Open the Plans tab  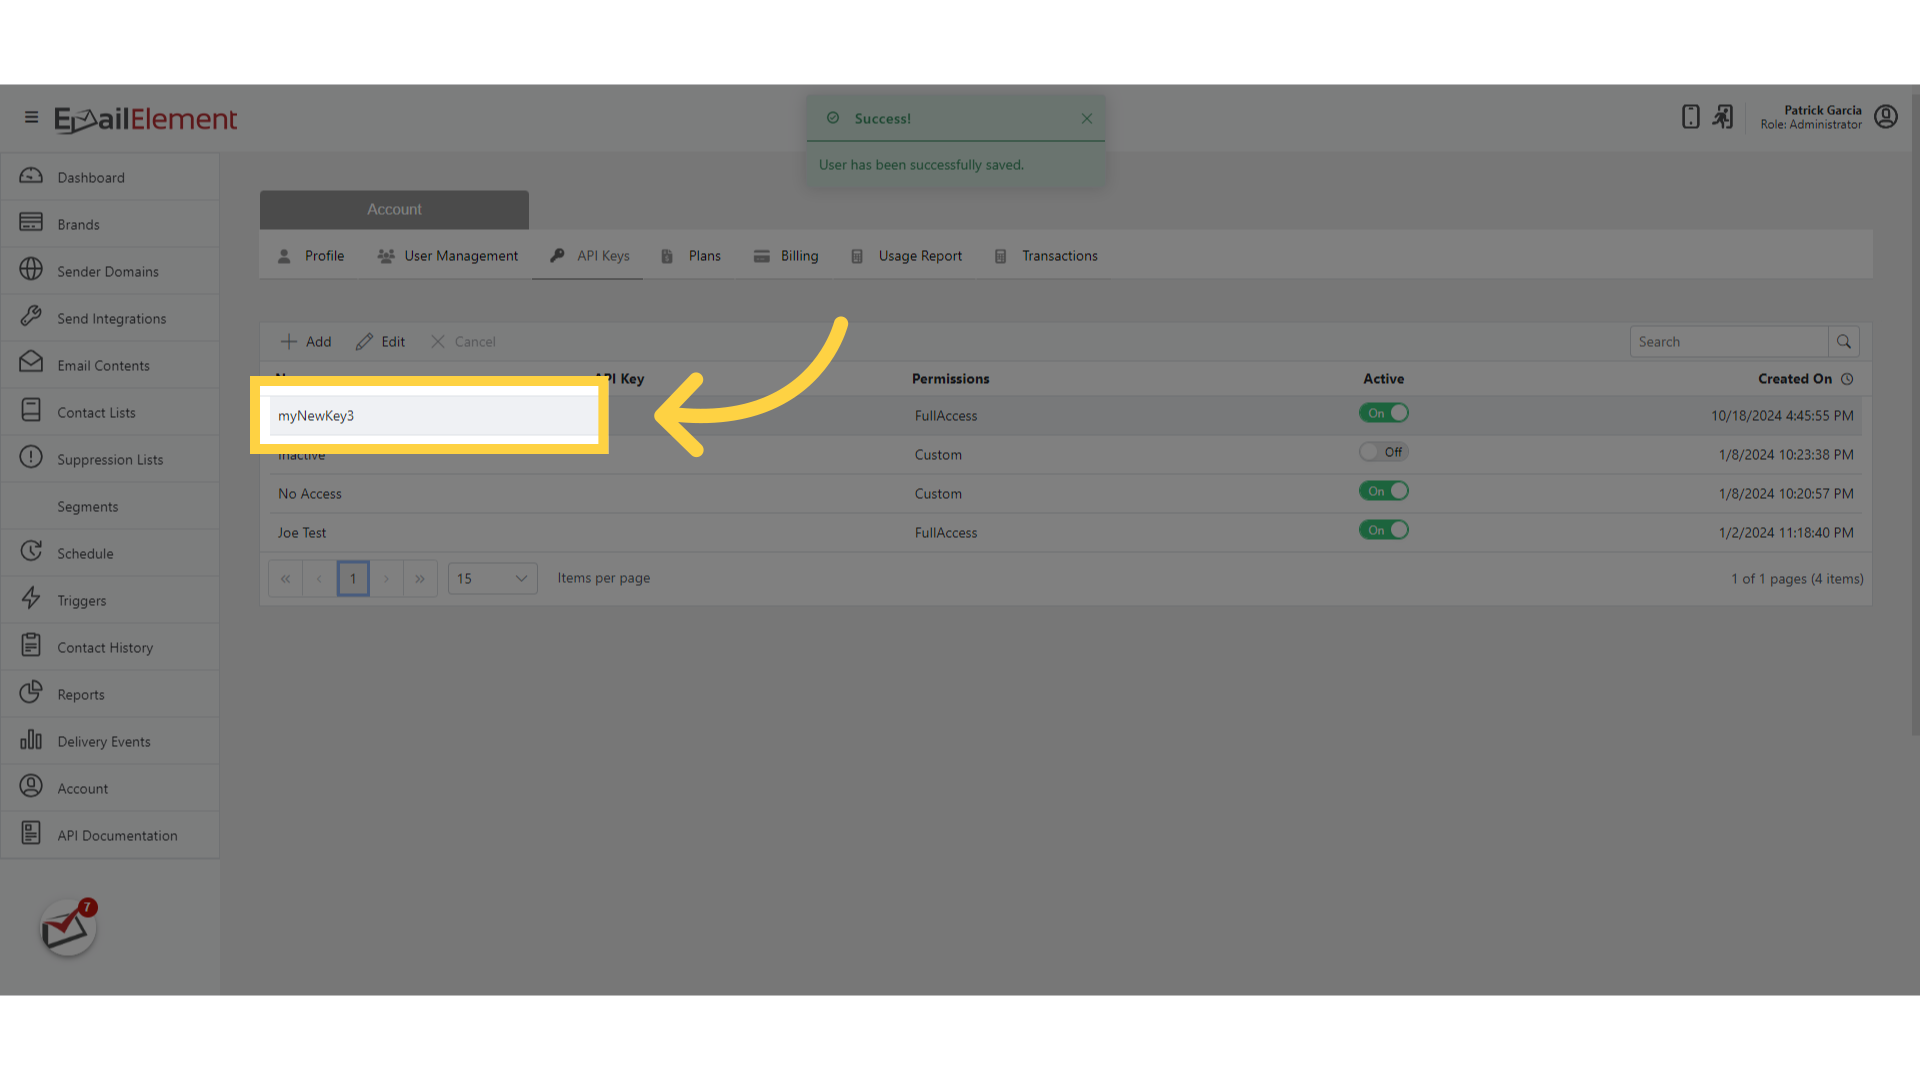click(691, 256)
